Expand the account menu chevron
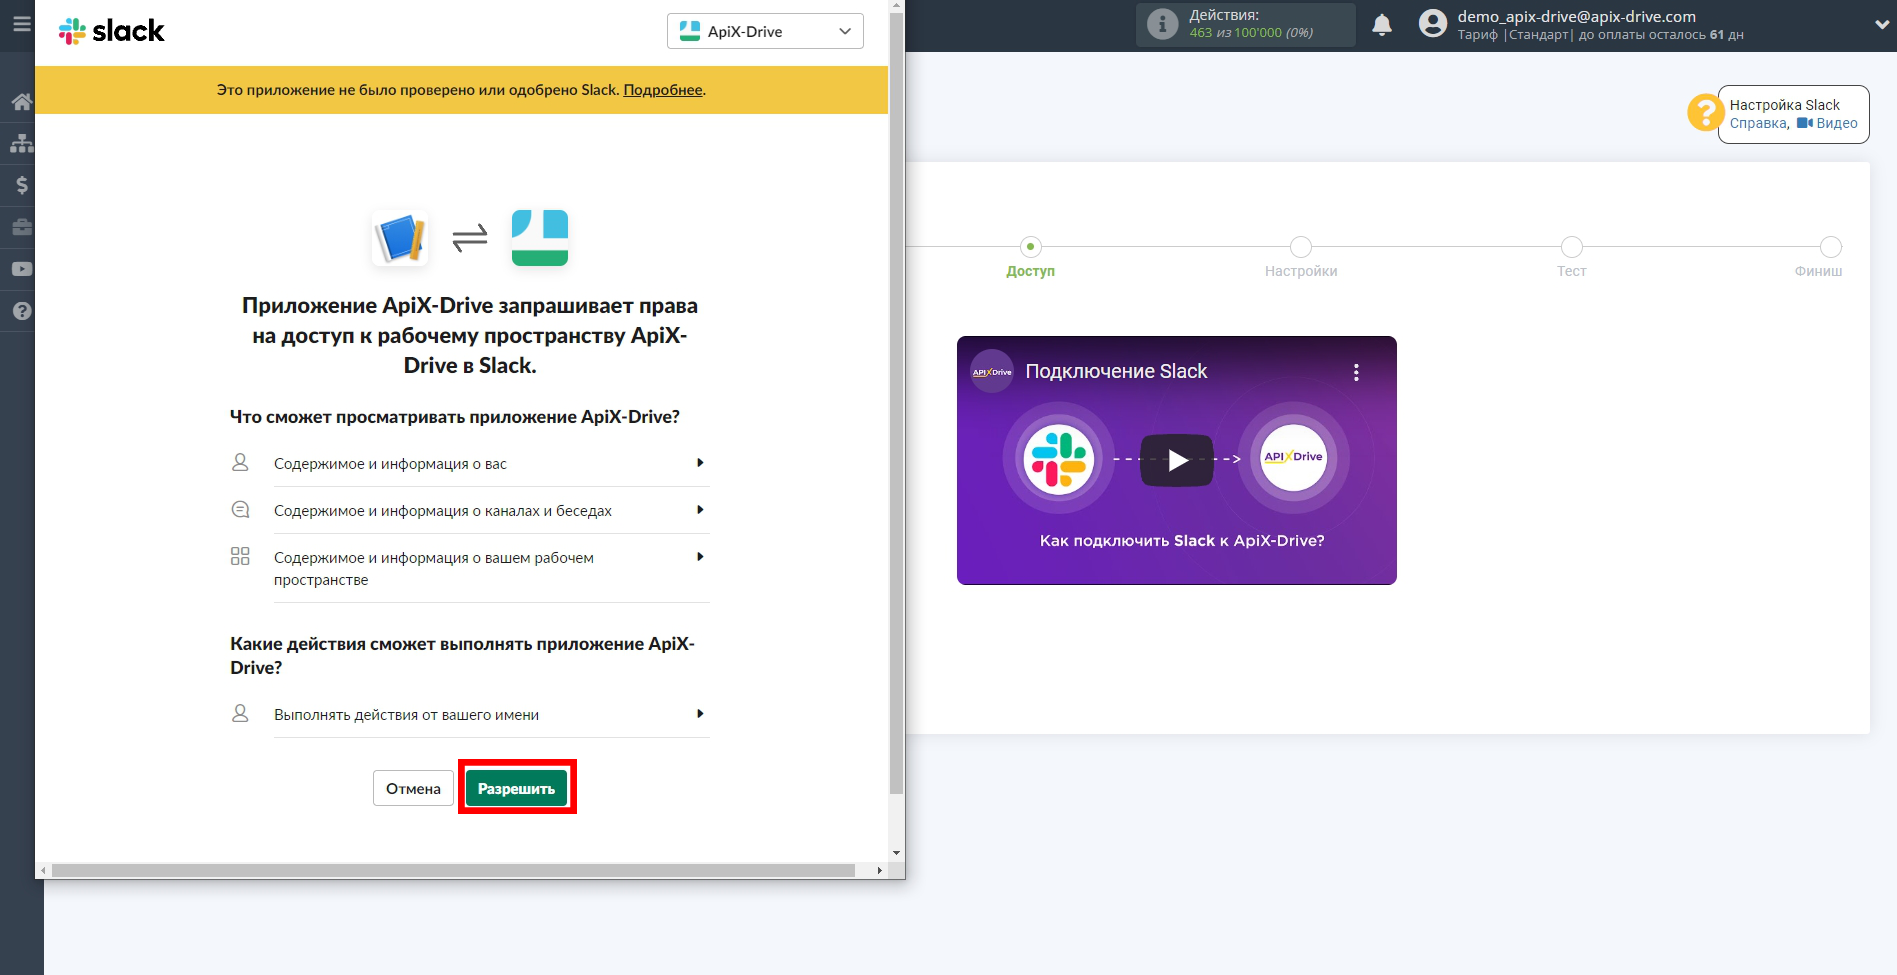The height and width of the screenshot is (975, 1897). tap(1882, 24)
